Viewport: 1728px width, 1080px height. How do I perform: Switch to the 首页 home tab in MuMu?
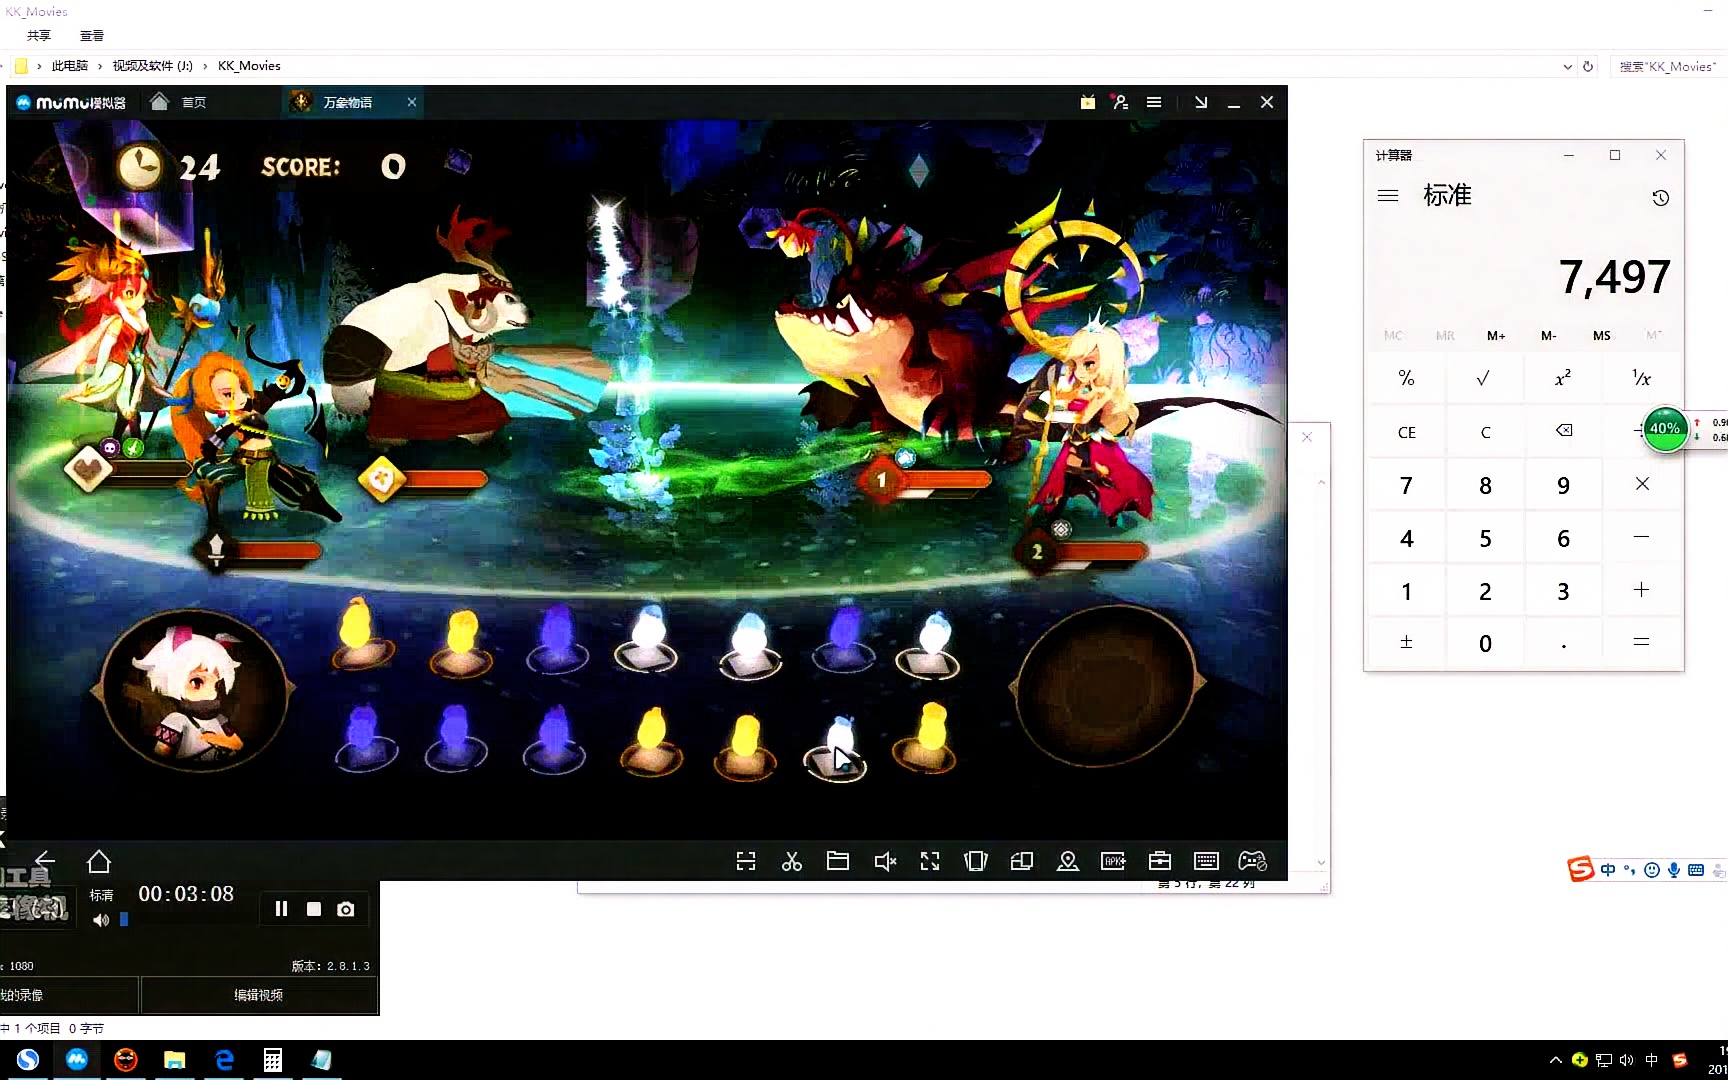(178, 102)
